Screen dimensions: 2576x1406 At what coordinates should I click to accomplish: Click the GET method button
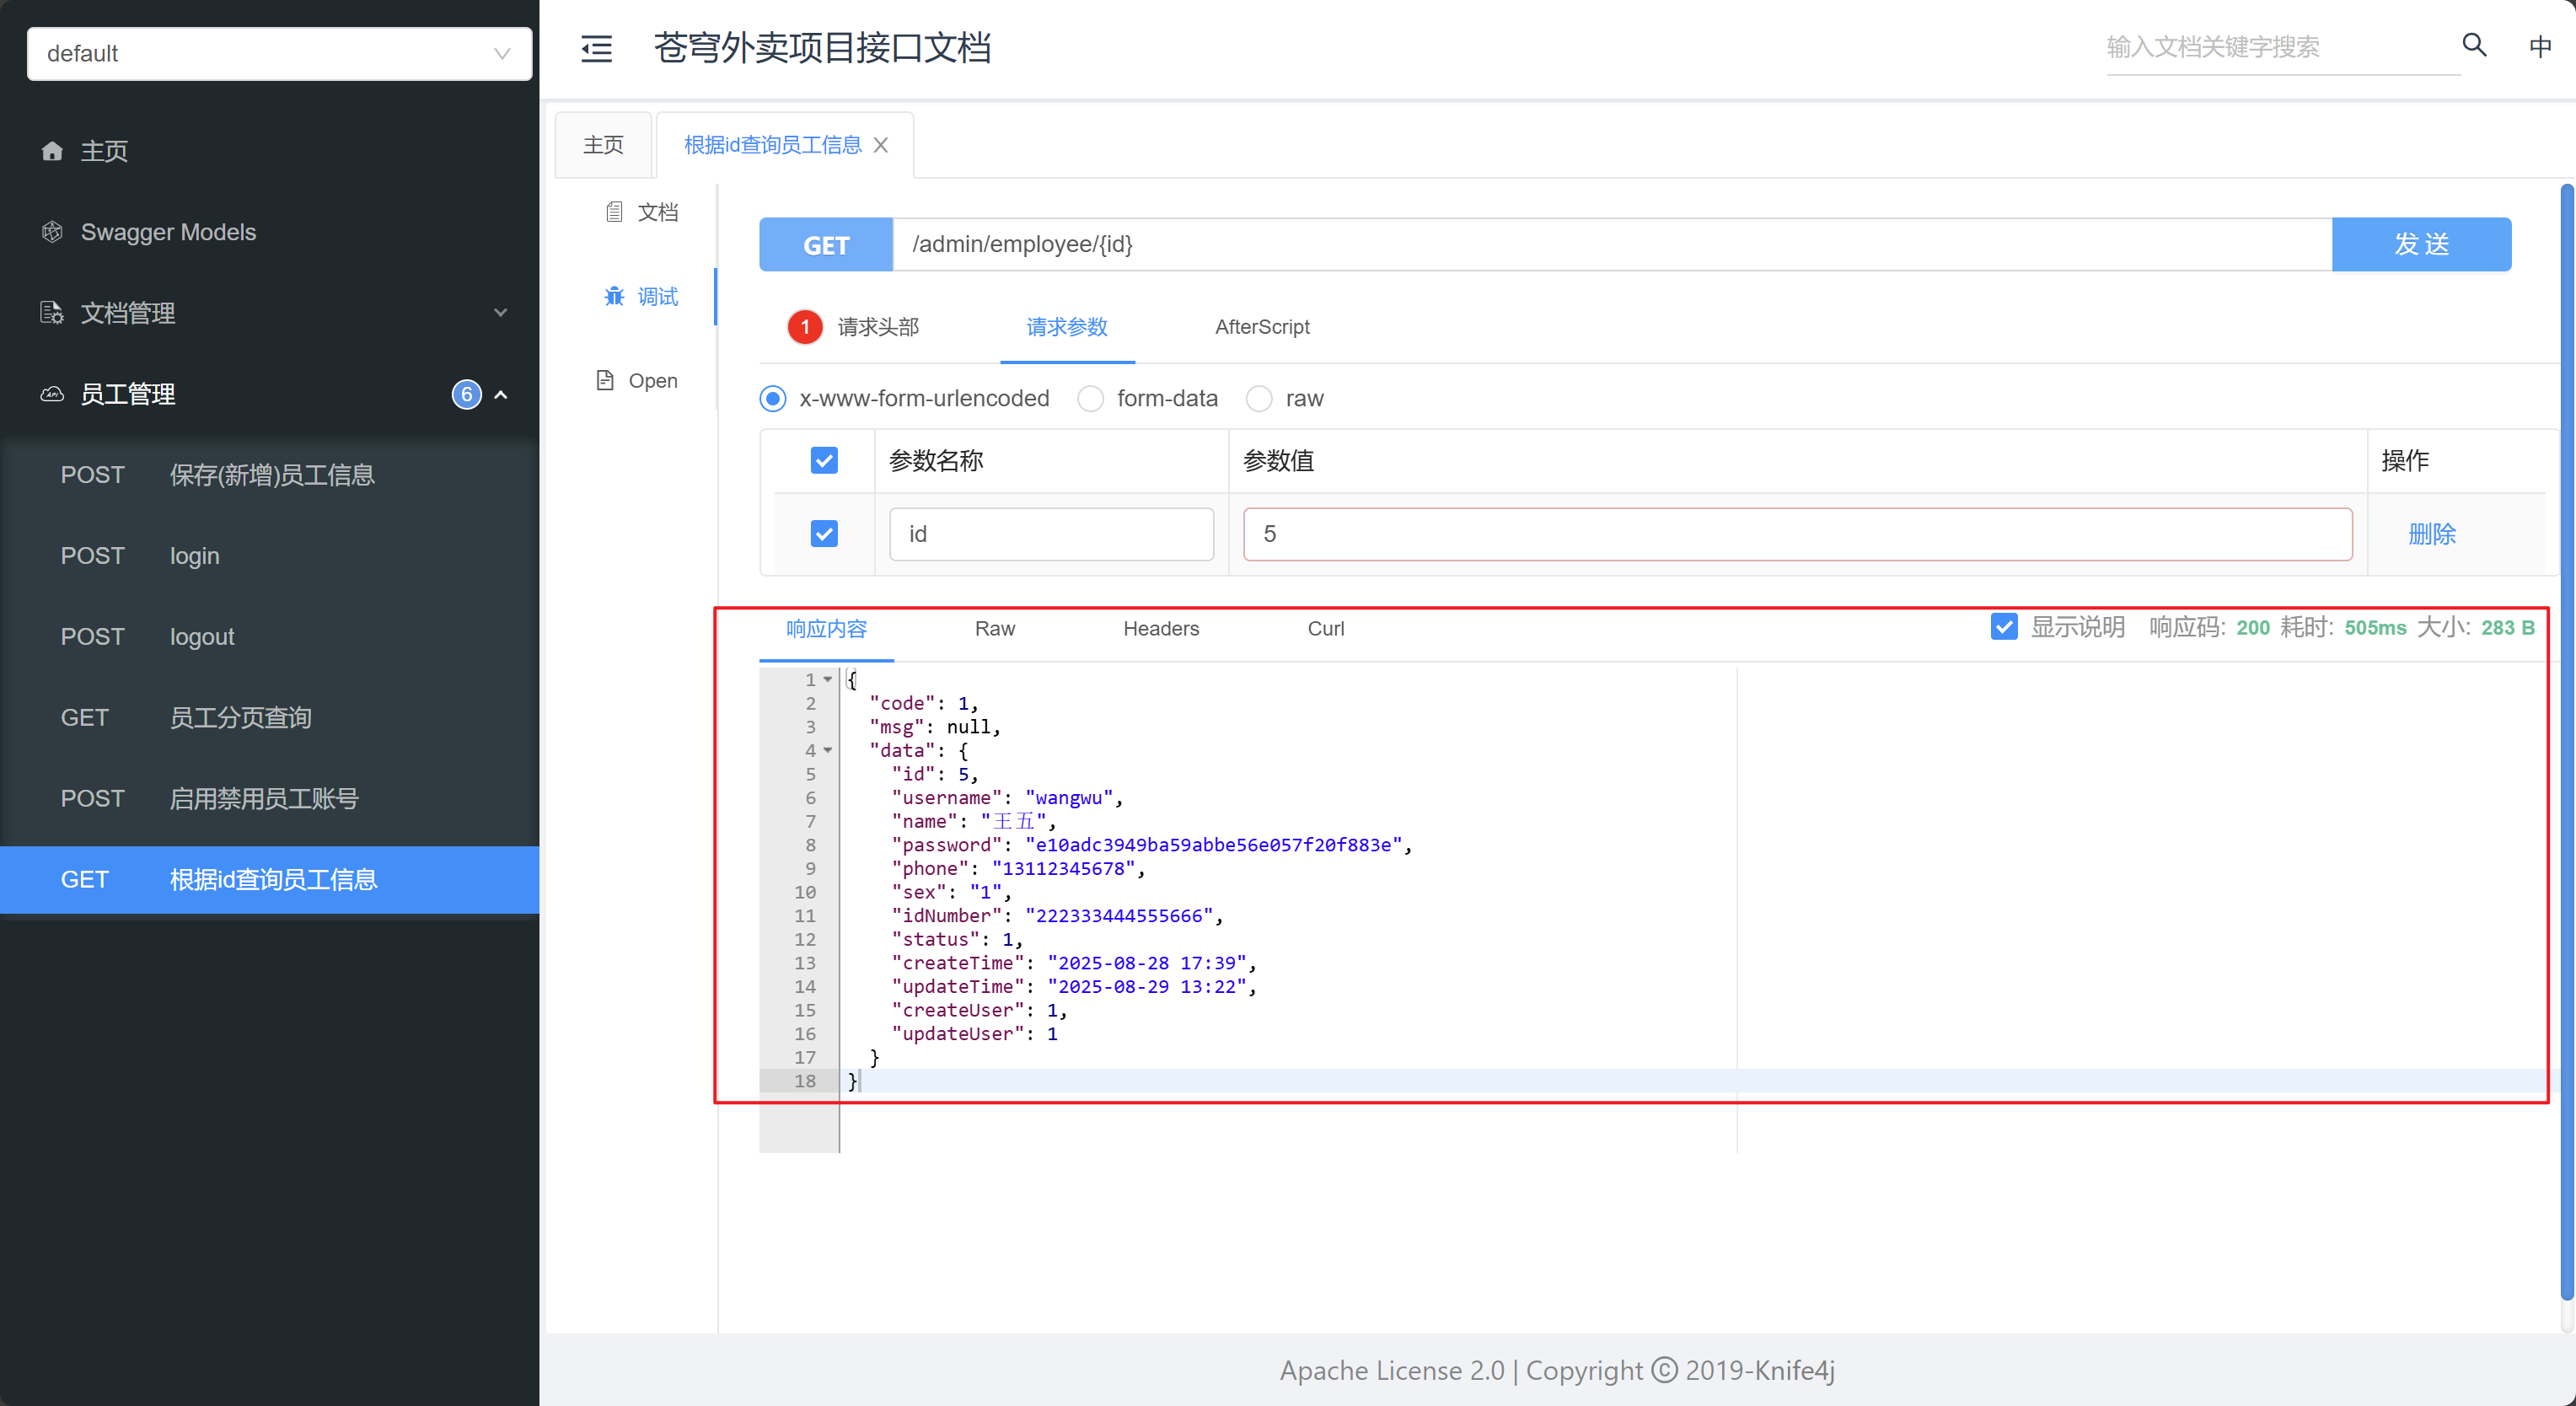(826, 244)
